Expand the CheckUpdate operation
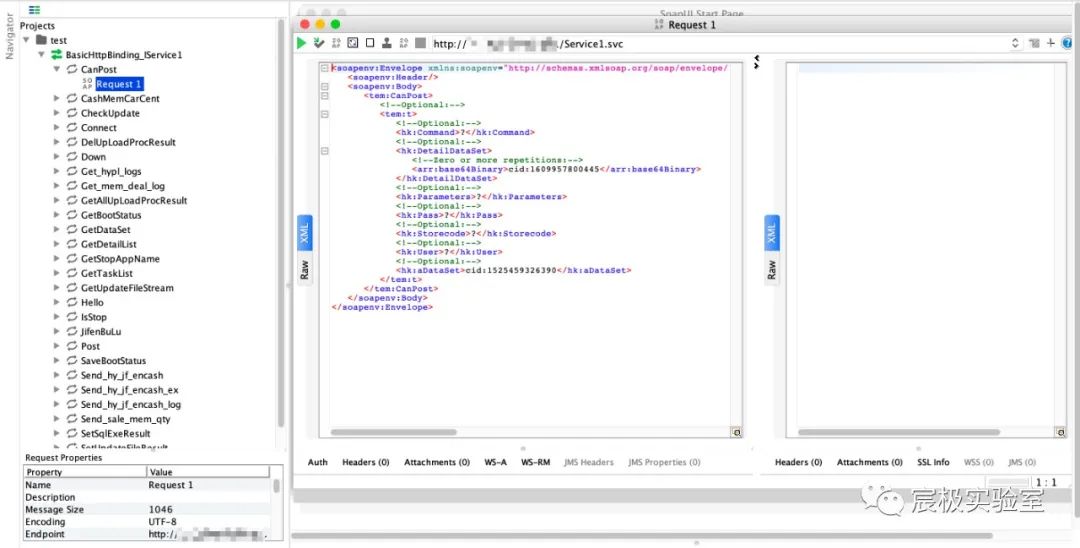The width and height of the screenshot is (1080, 548). pos(56,113)
